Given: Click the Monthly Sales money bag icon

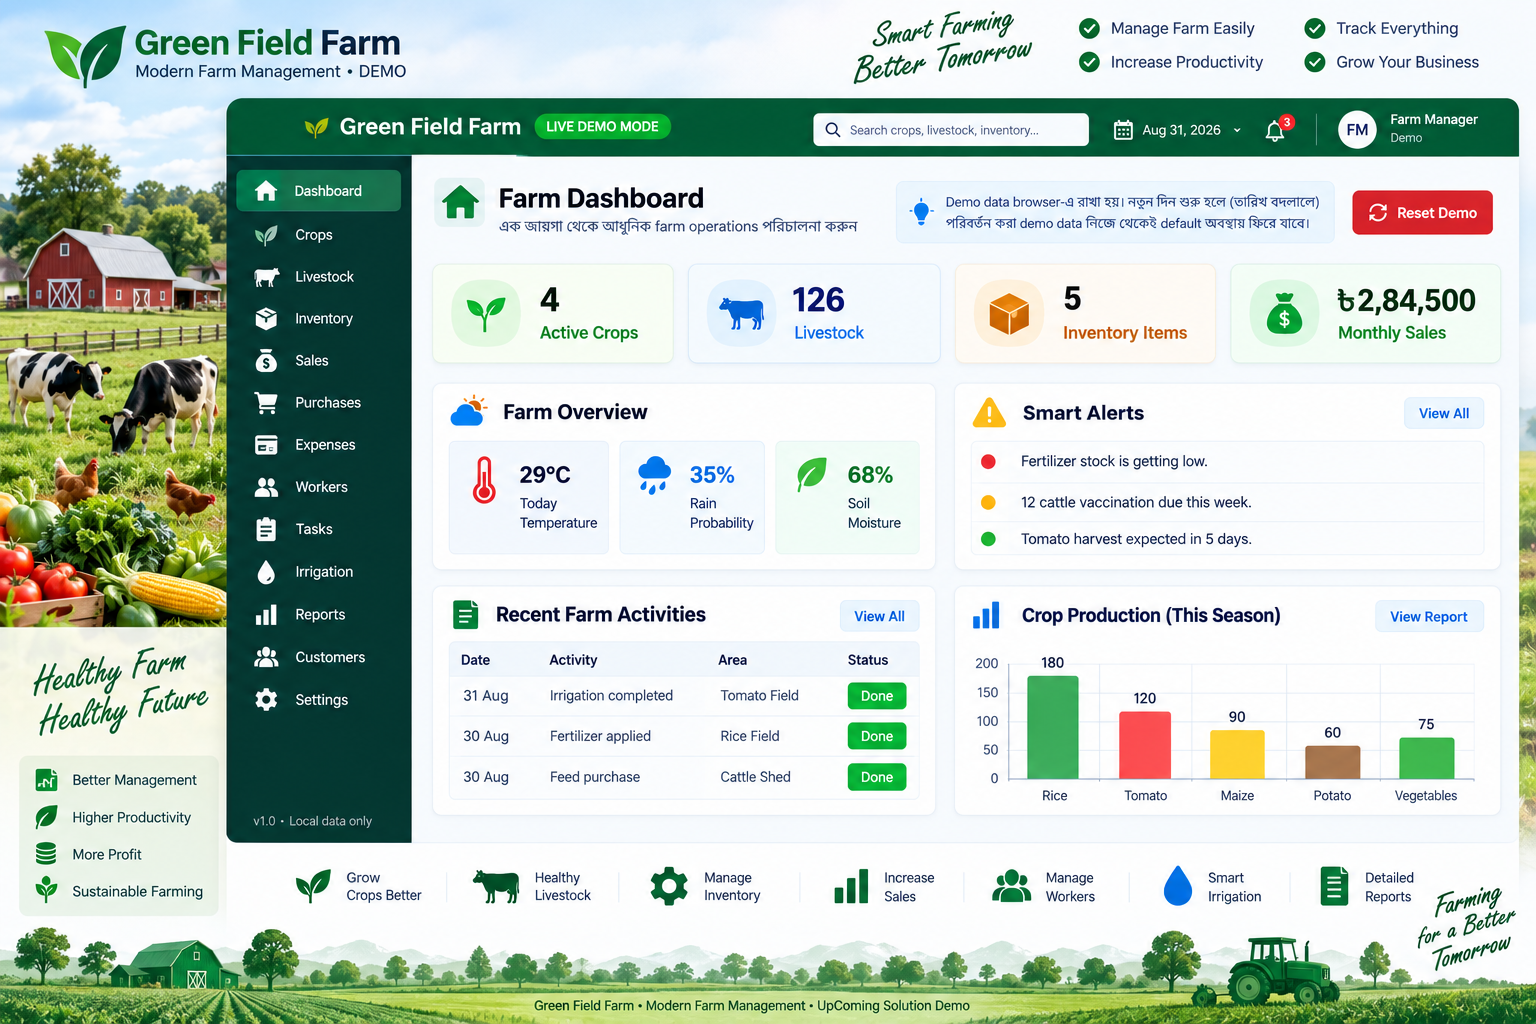Looking at the screenshot, I should click(x=1284, y=314).
